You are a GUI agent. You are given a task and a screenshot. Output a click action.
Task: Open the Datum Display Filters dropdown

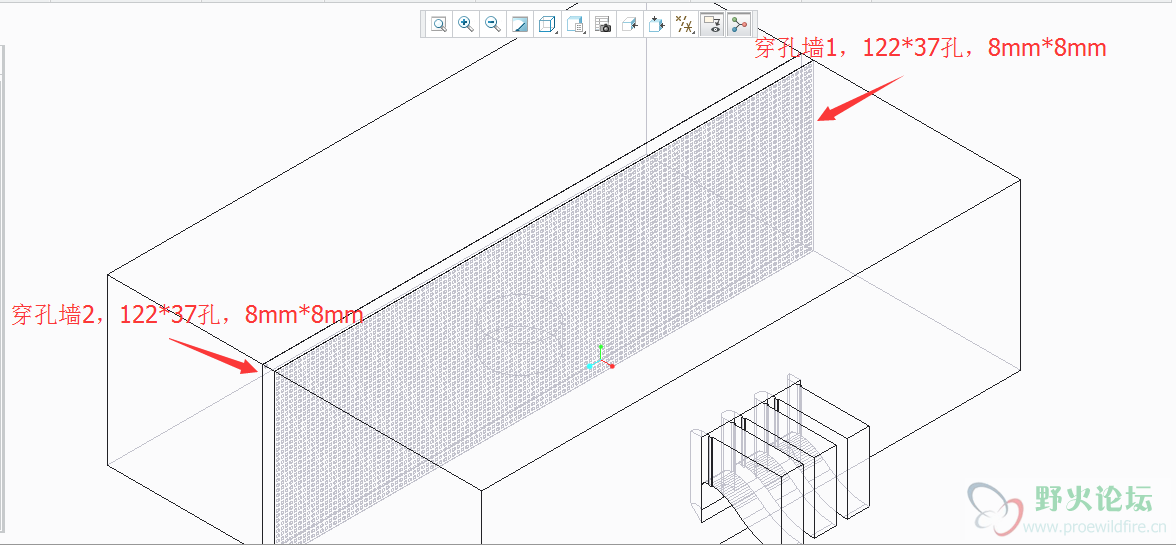pyautogui.click(x=683, y=24)
